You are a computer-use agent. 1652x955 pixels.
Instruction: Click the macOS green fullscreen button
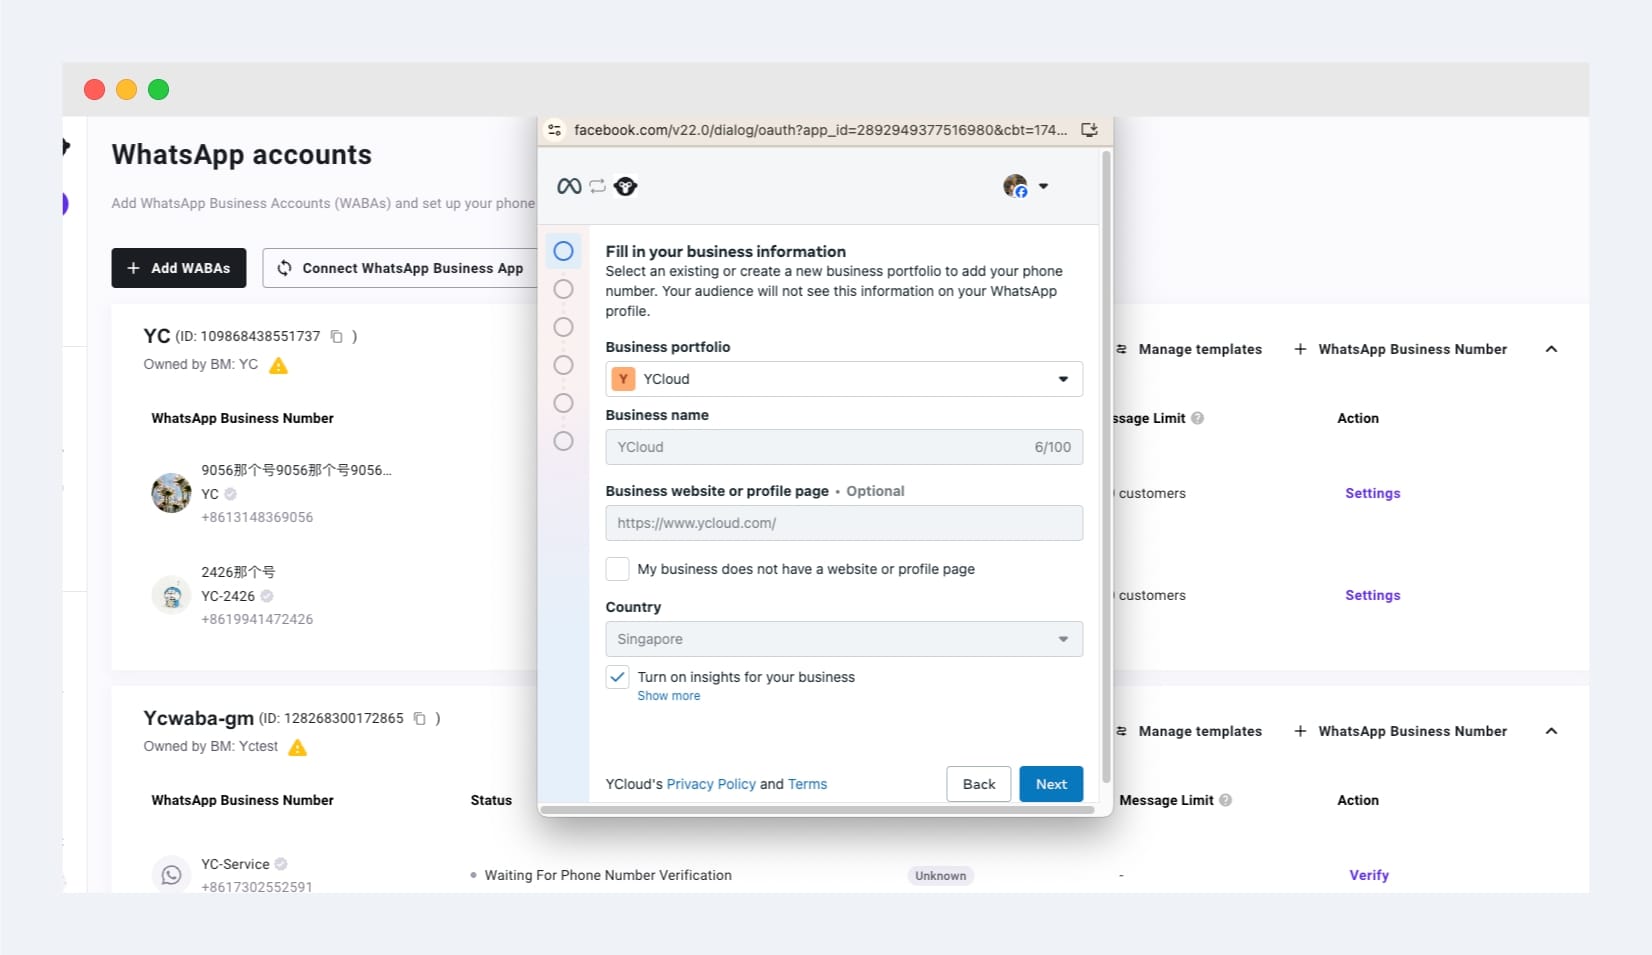tap(159, 90)
